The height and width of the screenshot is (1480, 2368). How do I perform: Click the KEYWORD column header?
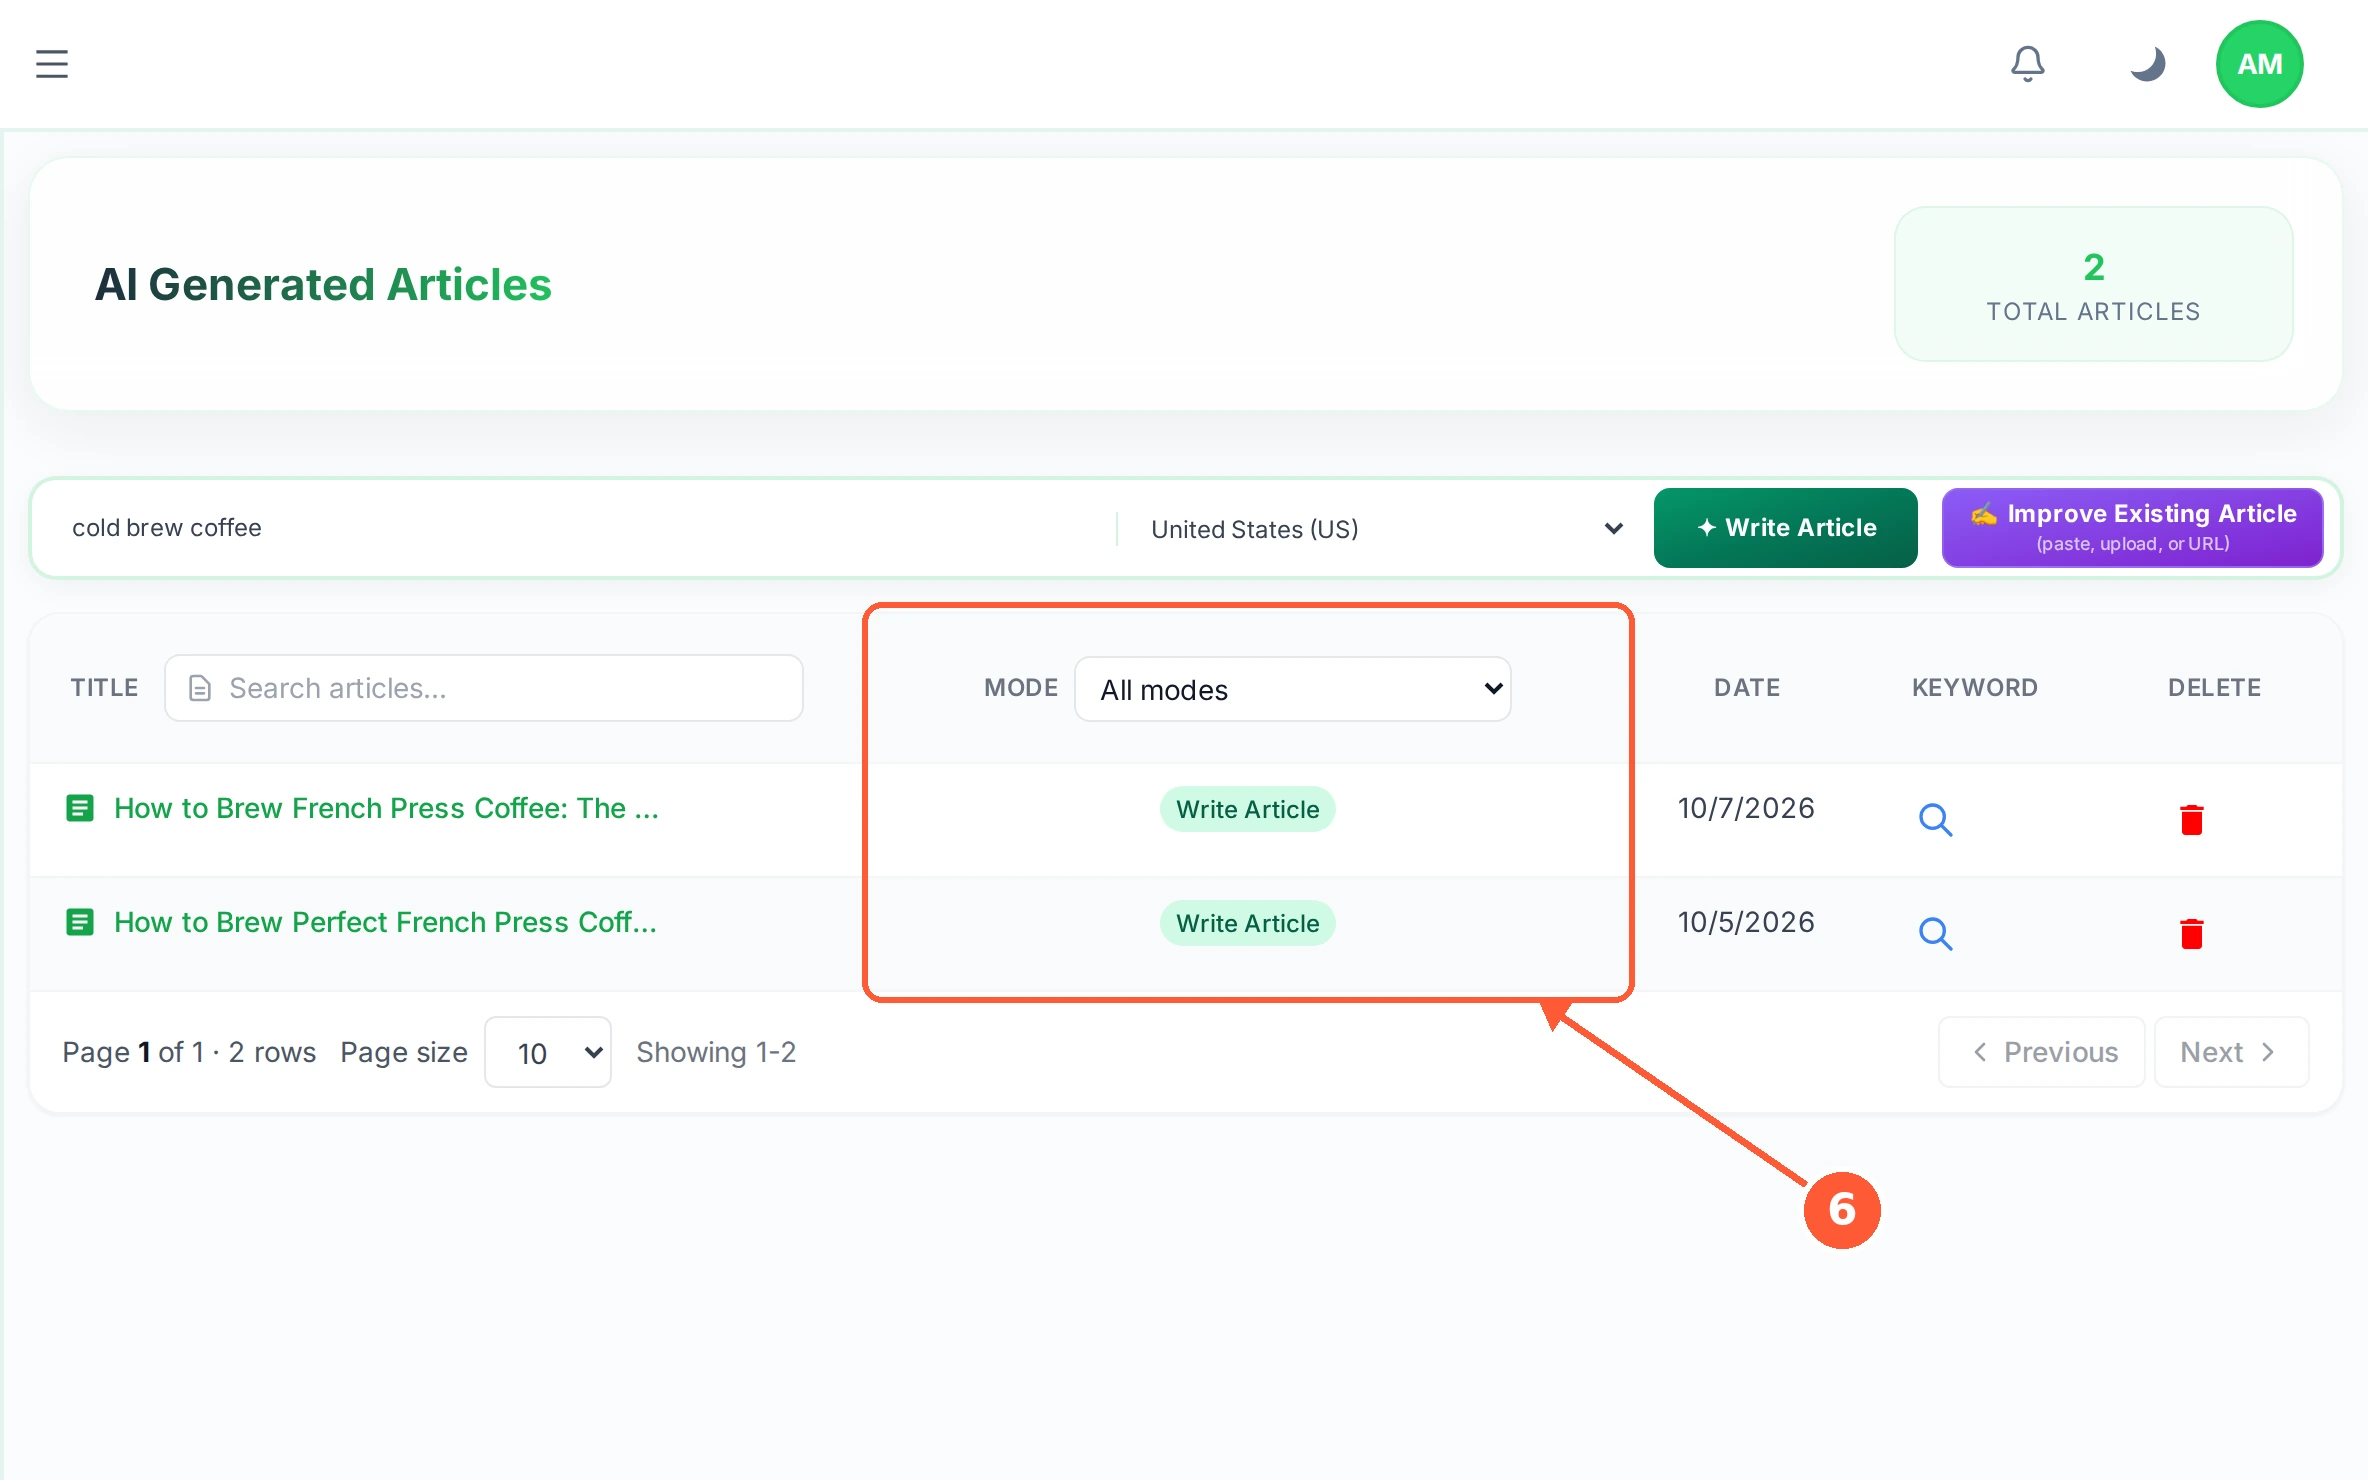[1975, 688]
